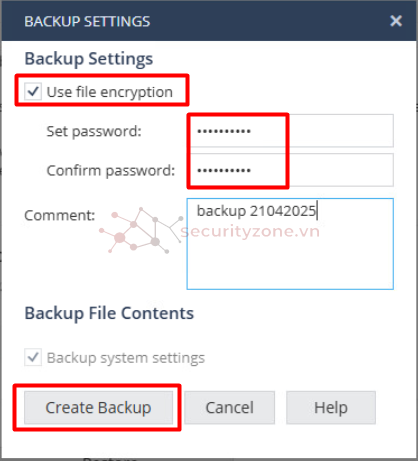
Task: Click inside the Comment text area
Action: 290,244
